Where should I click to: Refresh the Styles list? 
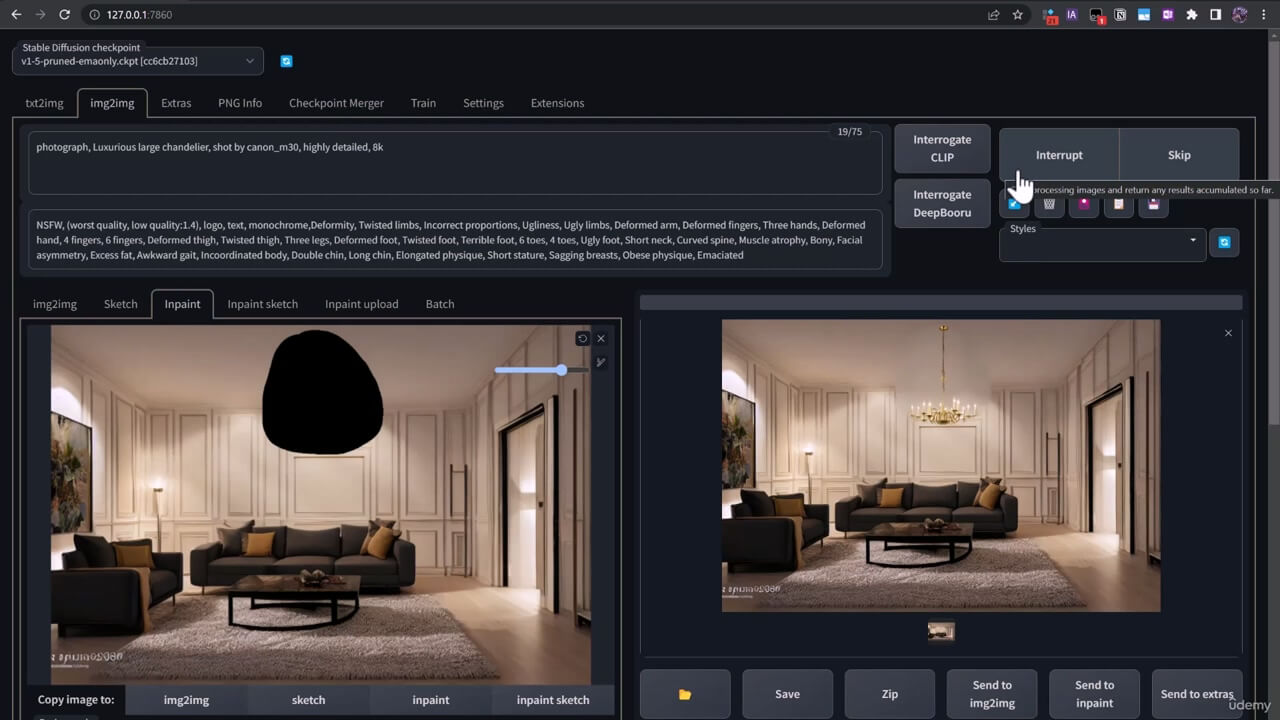[1224, 242]
